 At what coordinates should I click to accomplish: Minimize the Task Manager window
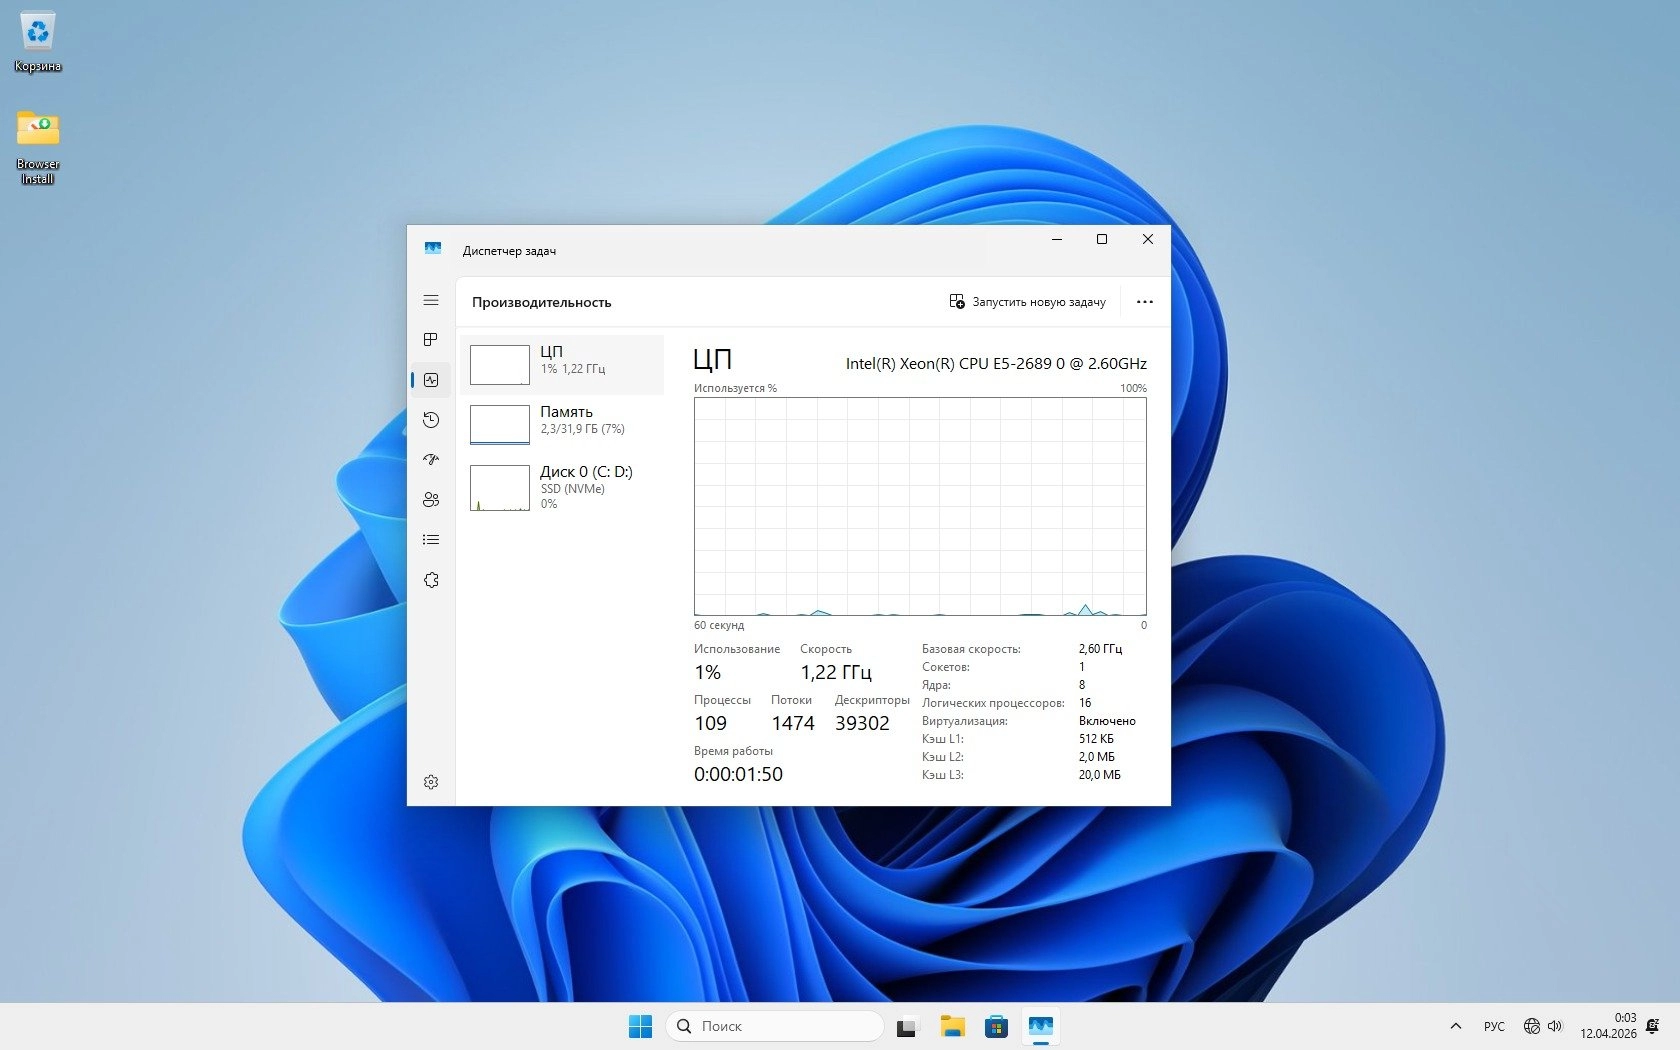[1057, 240]
